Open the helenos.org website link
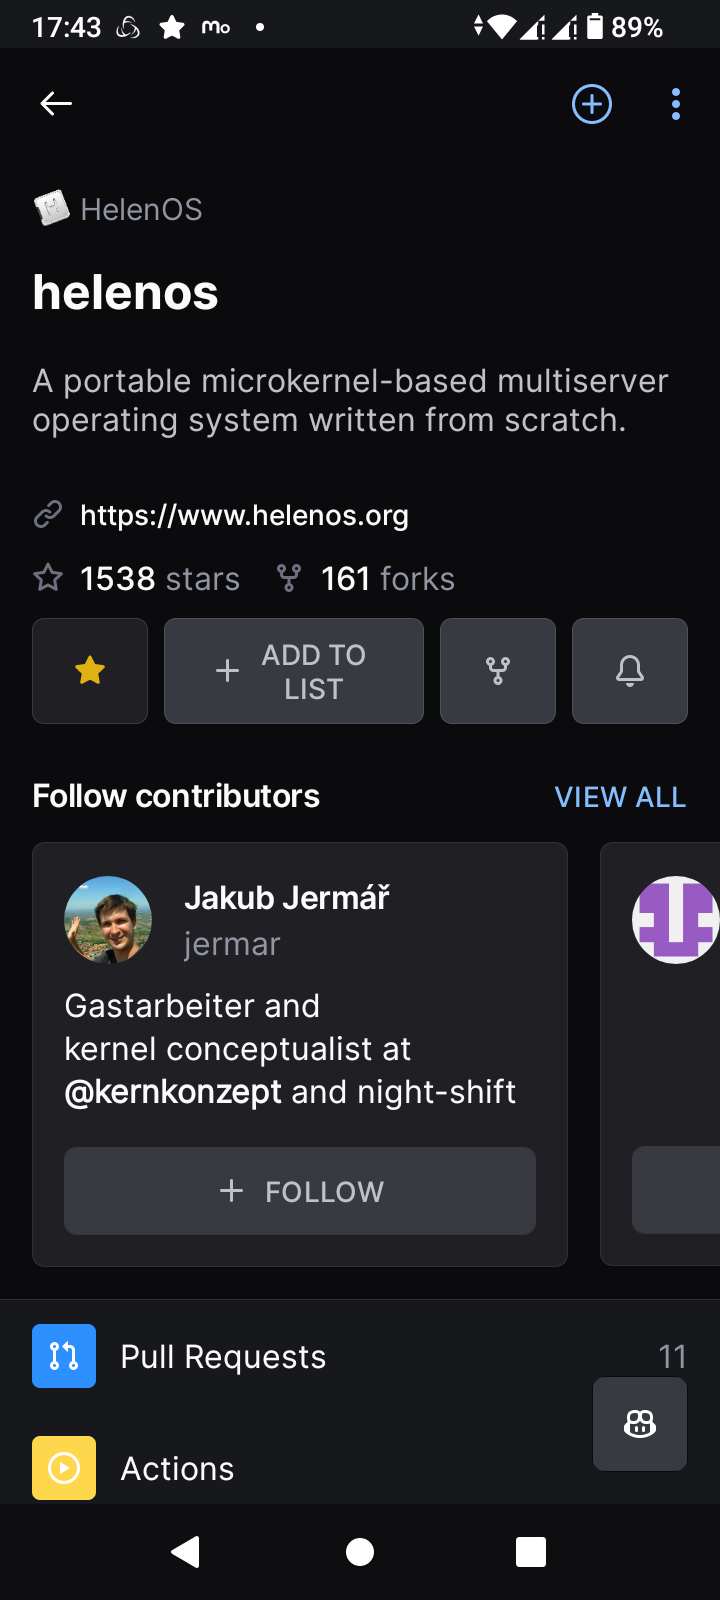The height and width of the screenshot is (1600, 720). 244,515
